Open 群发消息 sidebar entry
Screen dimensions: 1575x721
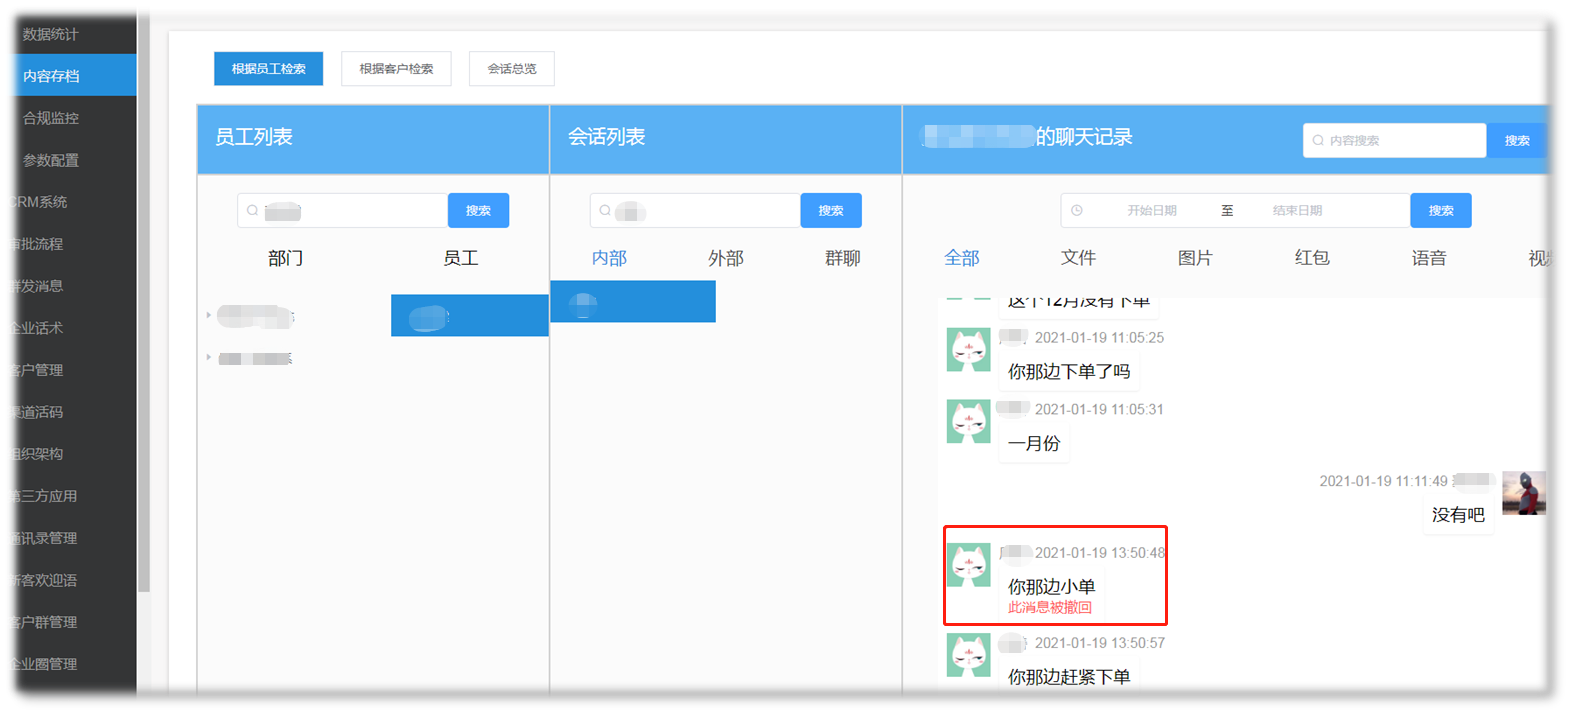coord(36,286)
